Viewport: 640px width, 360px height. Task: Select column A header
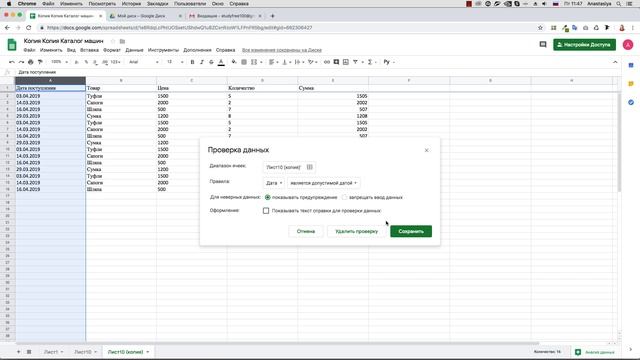(50, 80)
